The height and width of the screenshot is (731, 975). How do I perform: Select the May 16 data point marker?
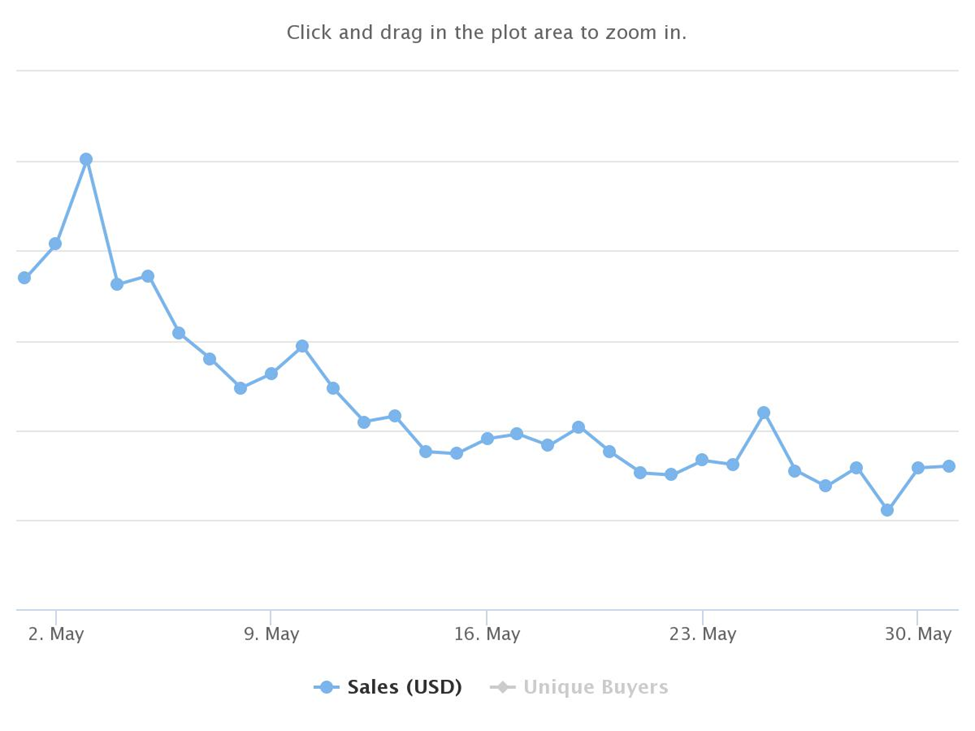pos(487,438)
